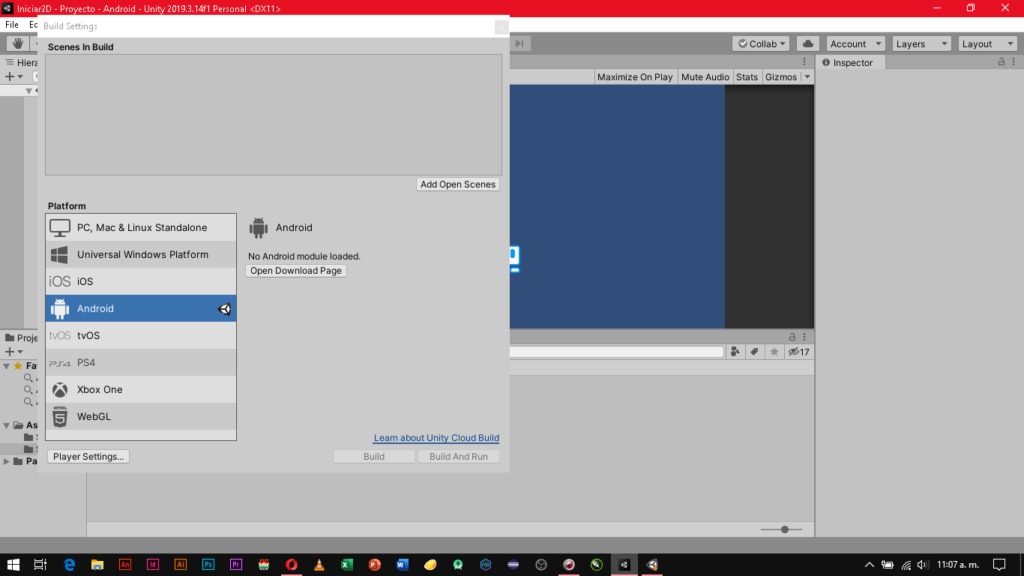The height and width of the screenshot is (576, 1024).
Task: Click the volume icon in system tray
Action: tap(922, 565)
